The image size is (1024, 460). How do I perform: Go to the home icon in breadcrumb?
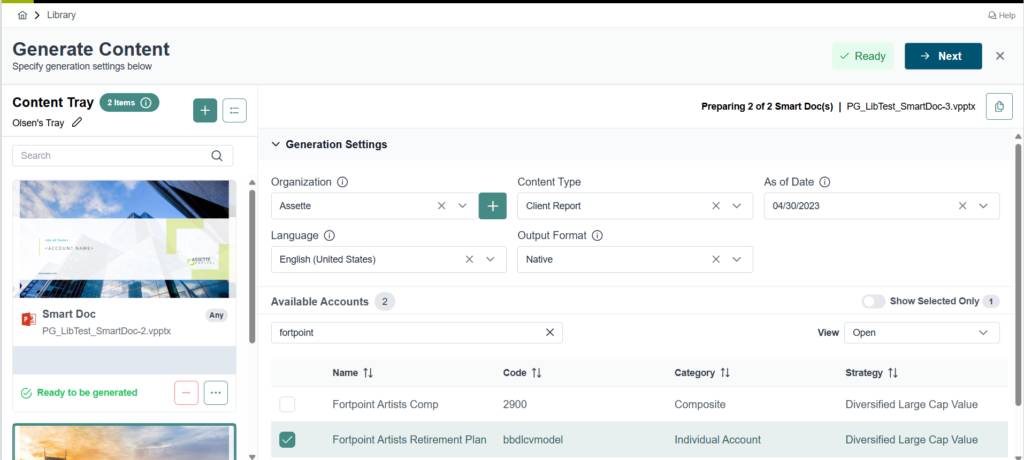pyautogui.click(x=22, y=15)
